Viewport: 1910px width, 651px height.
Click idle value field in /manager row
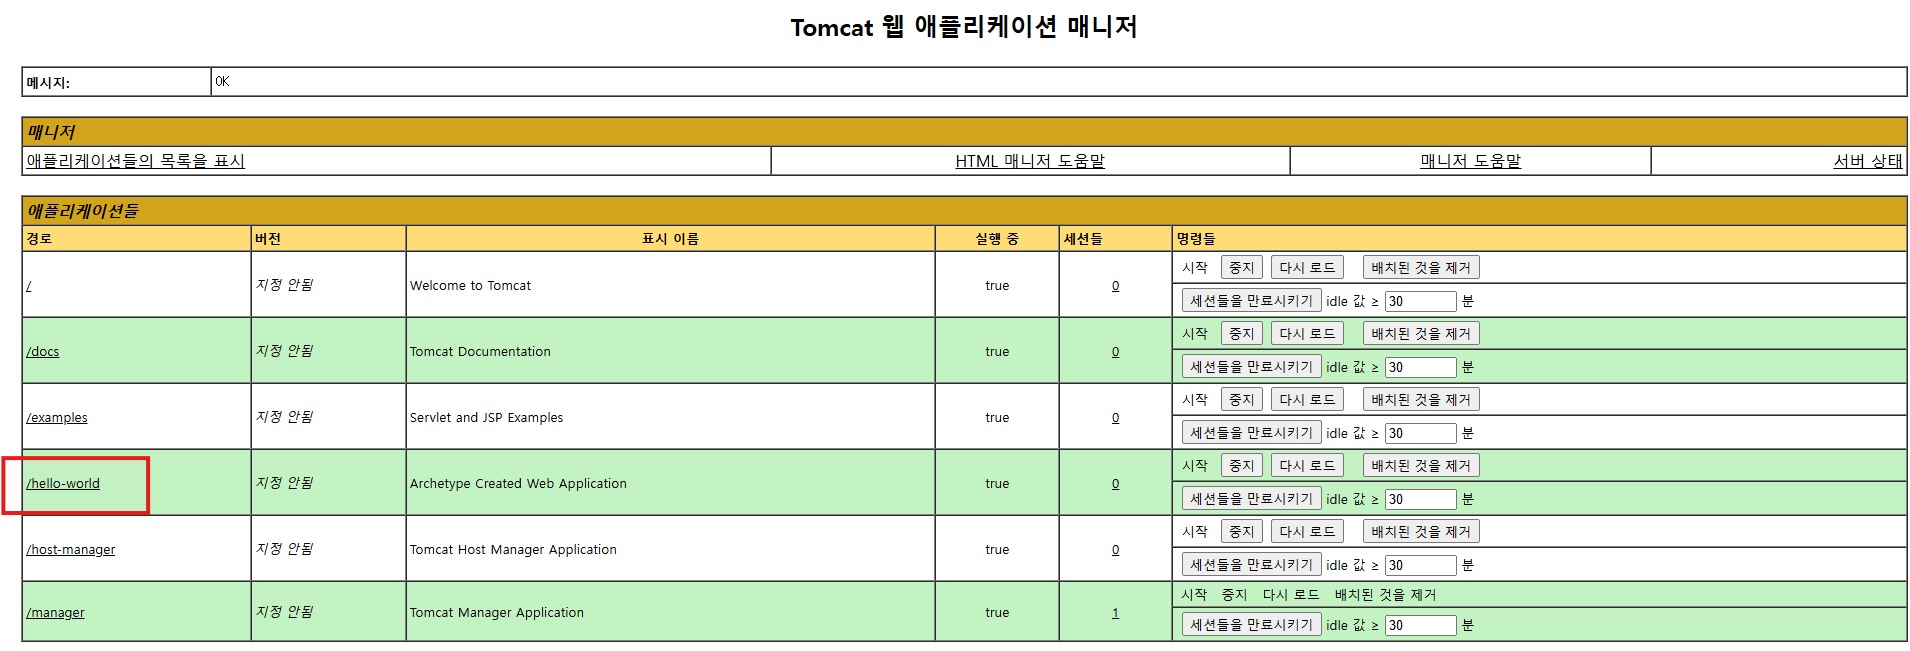click(1420, 625)
